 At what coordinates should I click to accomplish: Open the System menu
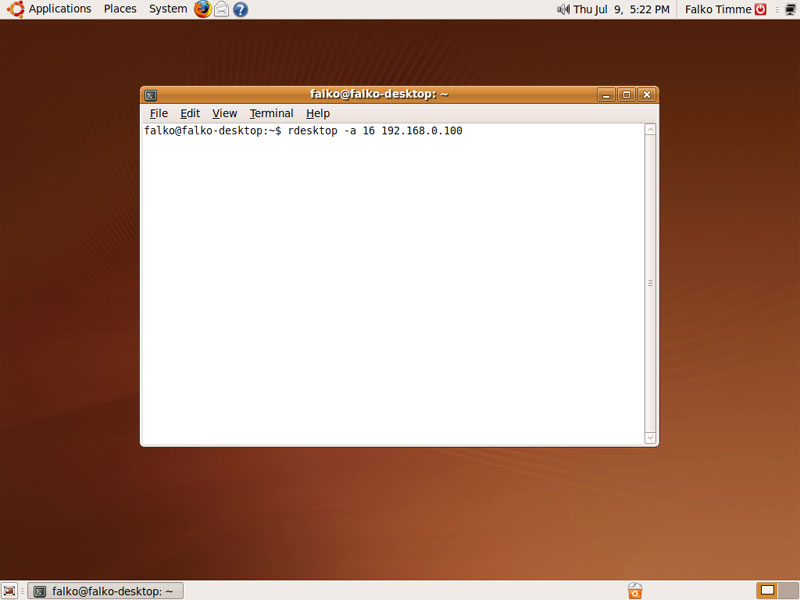(168, 9)
